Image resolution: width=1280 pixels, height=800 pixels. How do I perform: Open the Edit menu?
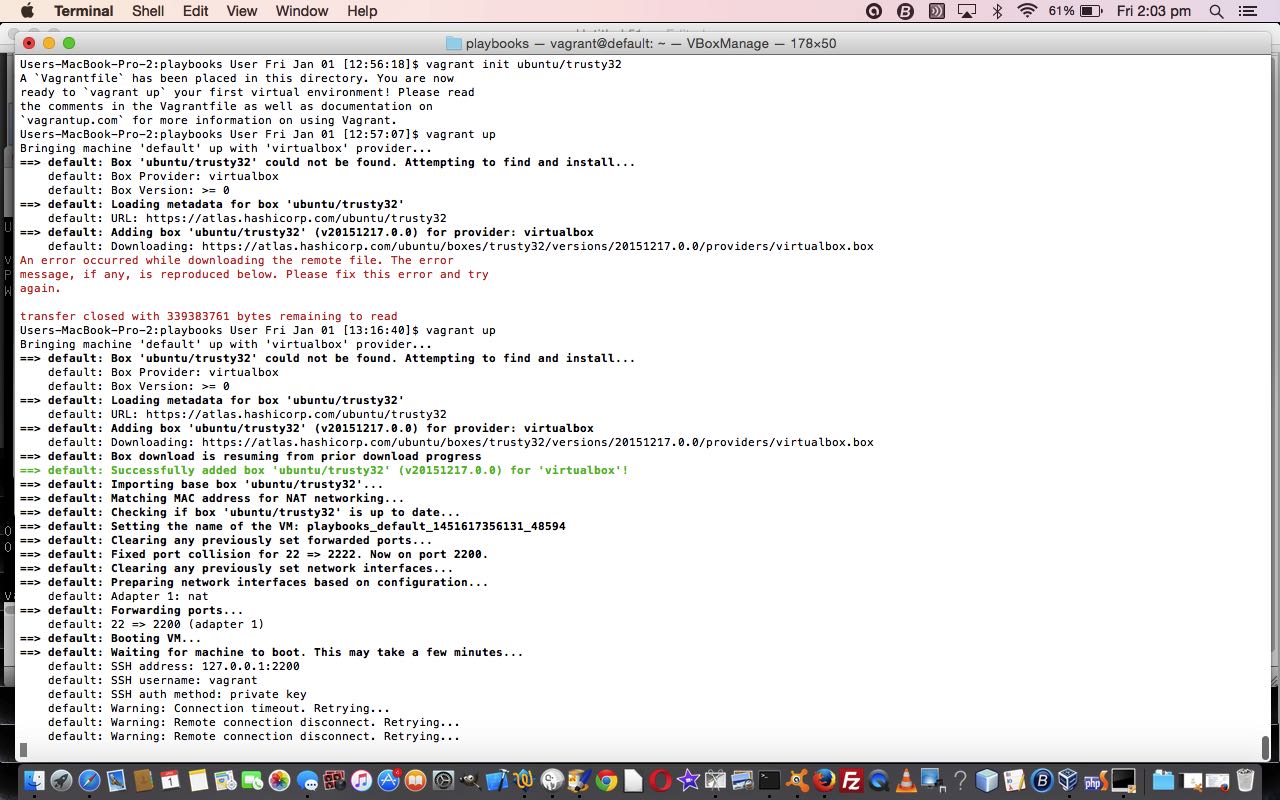195,11
